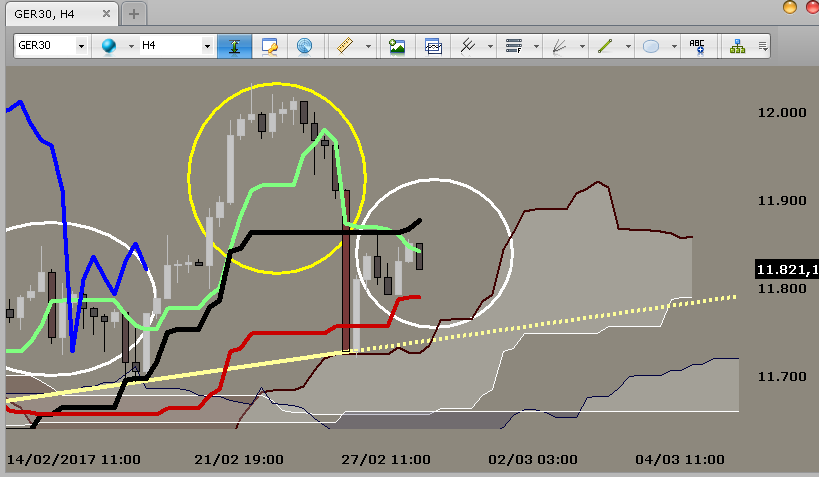This screenshot has width=819, height=477.
Task: Click the chart window with key icon
Action: click(270, 46)
